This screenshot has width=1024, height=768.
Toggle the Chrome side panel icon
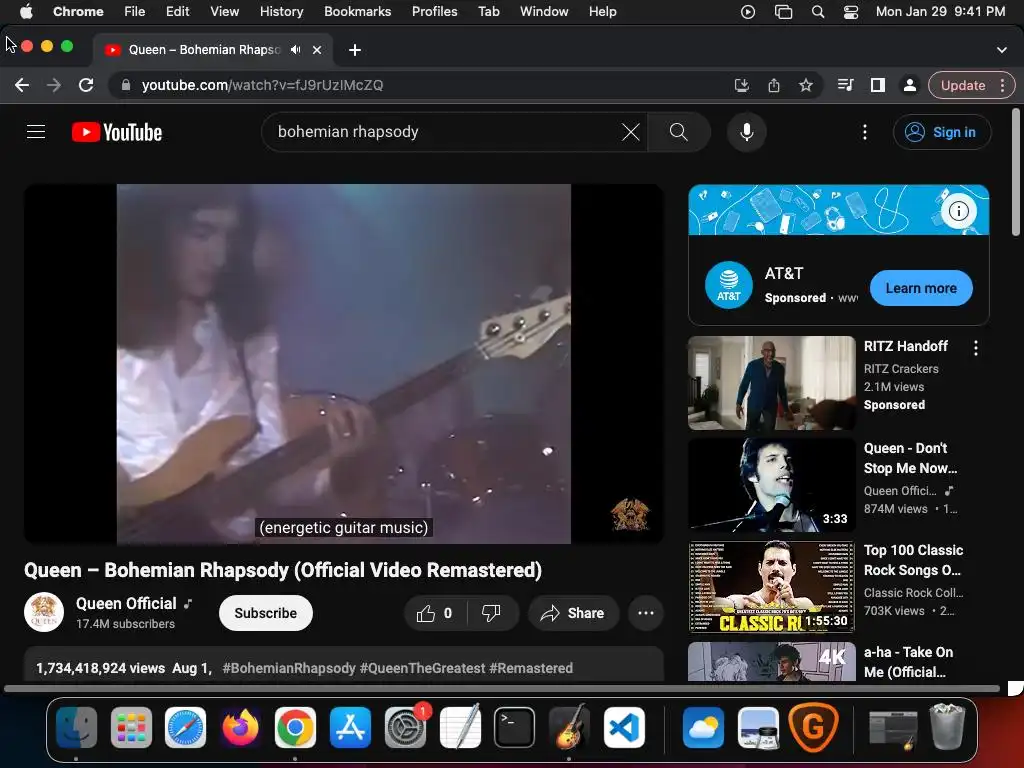click(878, 85)
